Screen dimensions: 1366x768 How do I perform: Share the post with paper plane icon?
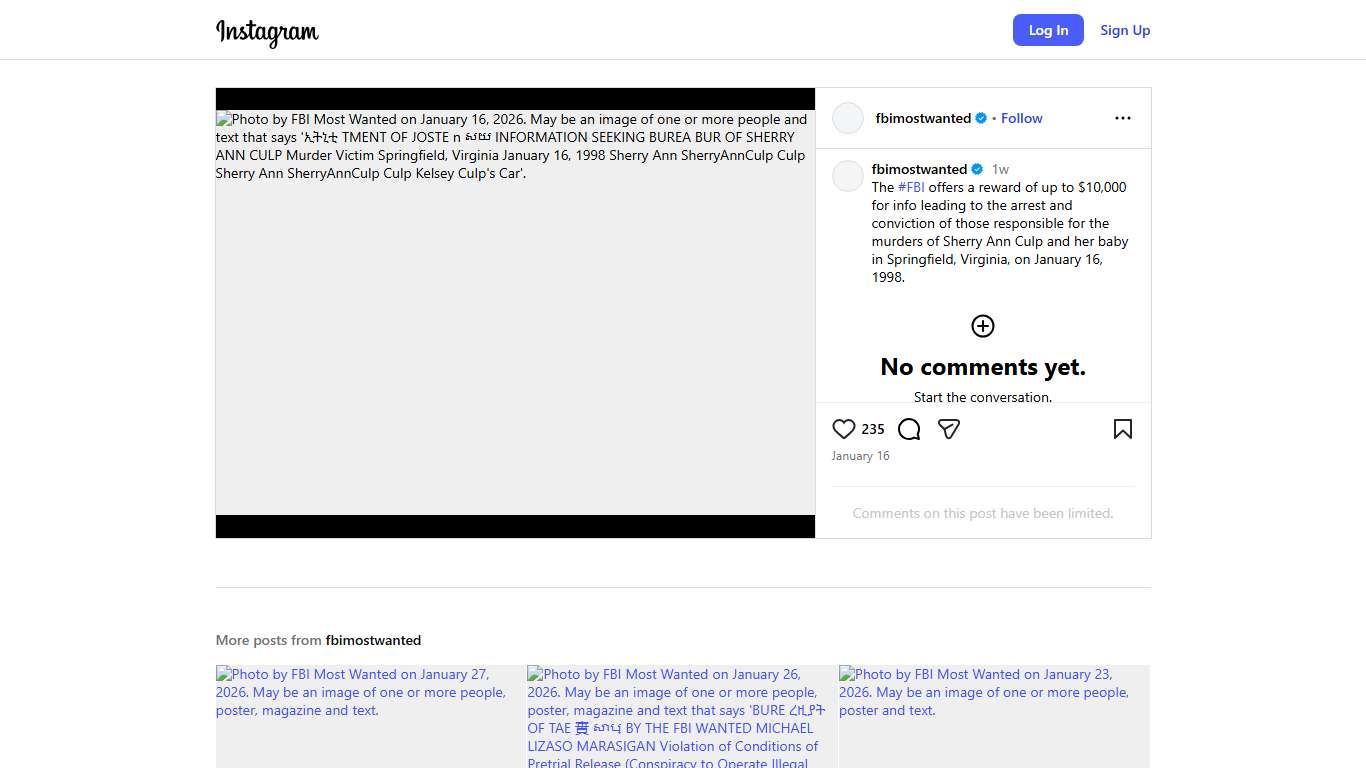click(x=949, y=429)
